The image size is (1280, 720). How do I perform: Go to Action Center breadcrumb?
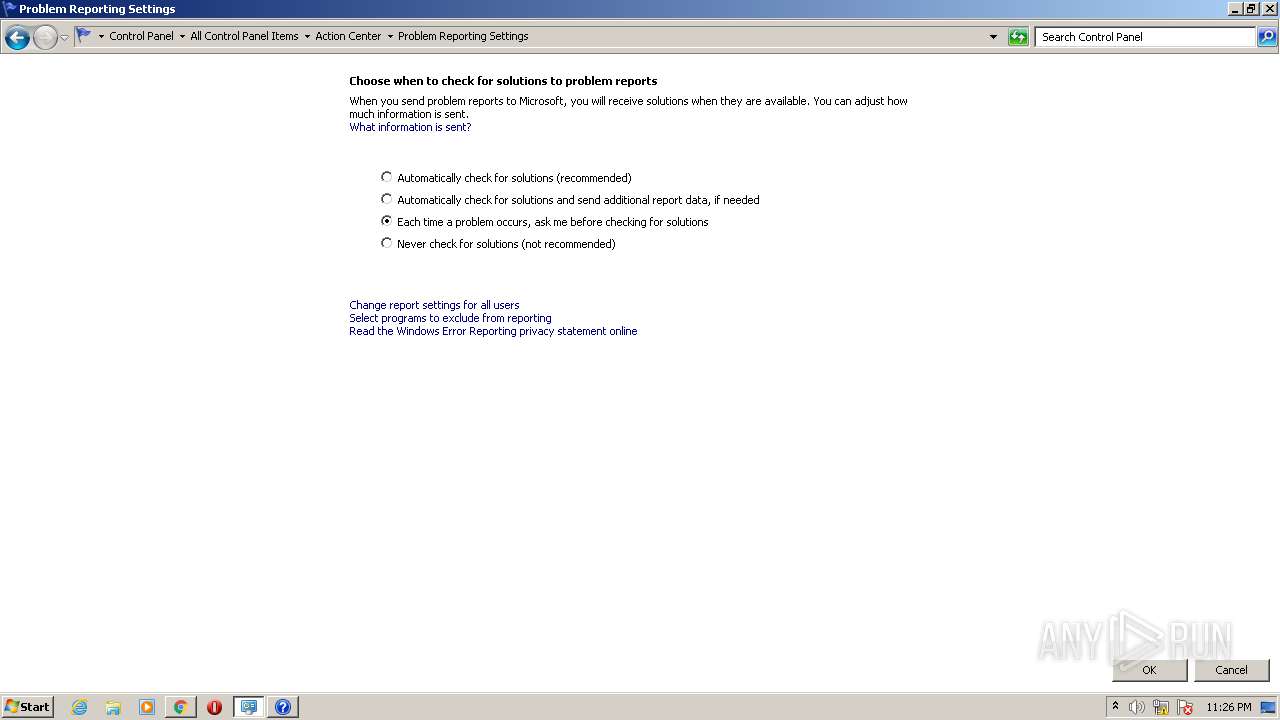pyautogui.click(x=348, y=36)
